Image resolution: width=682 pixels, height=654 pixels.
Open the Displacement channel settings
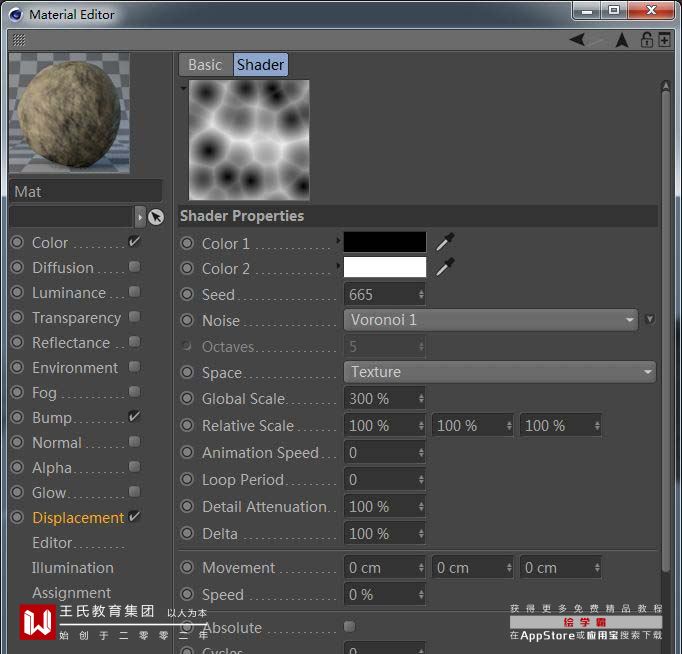point(78,517)
